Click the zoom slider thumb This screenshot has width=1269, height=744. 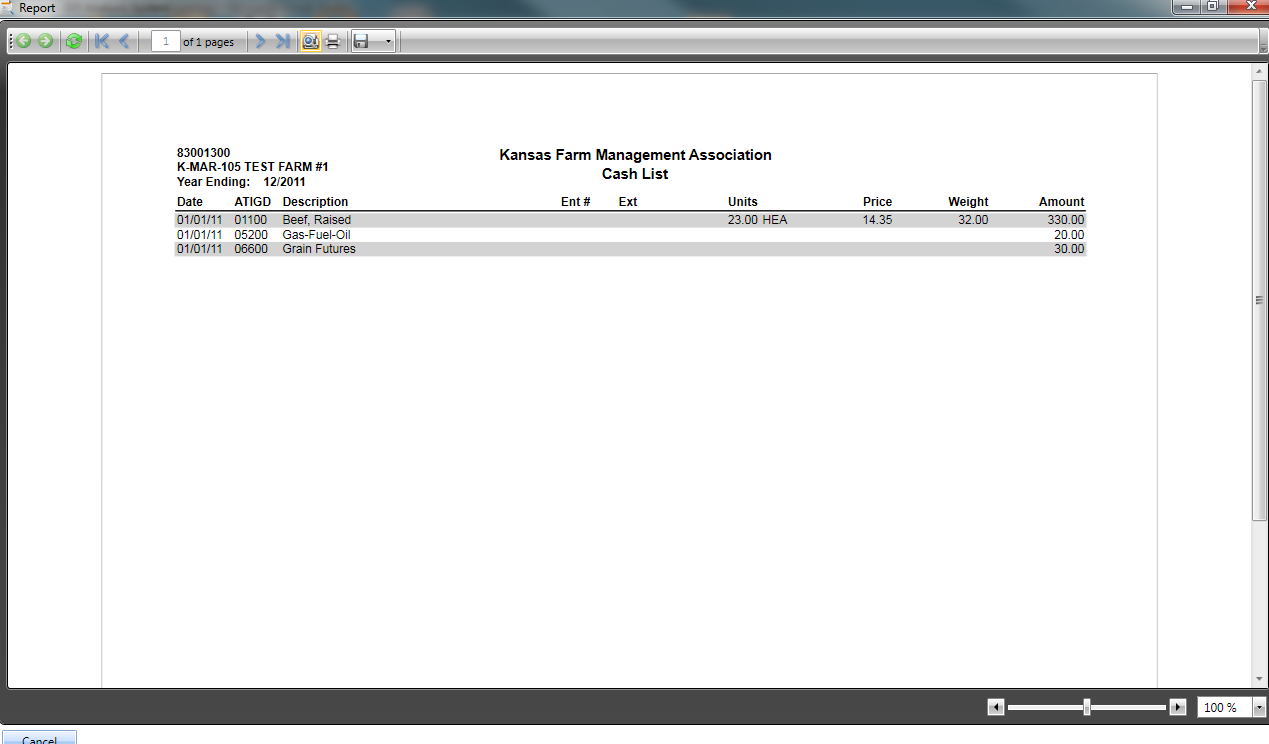coord(1087,707)
